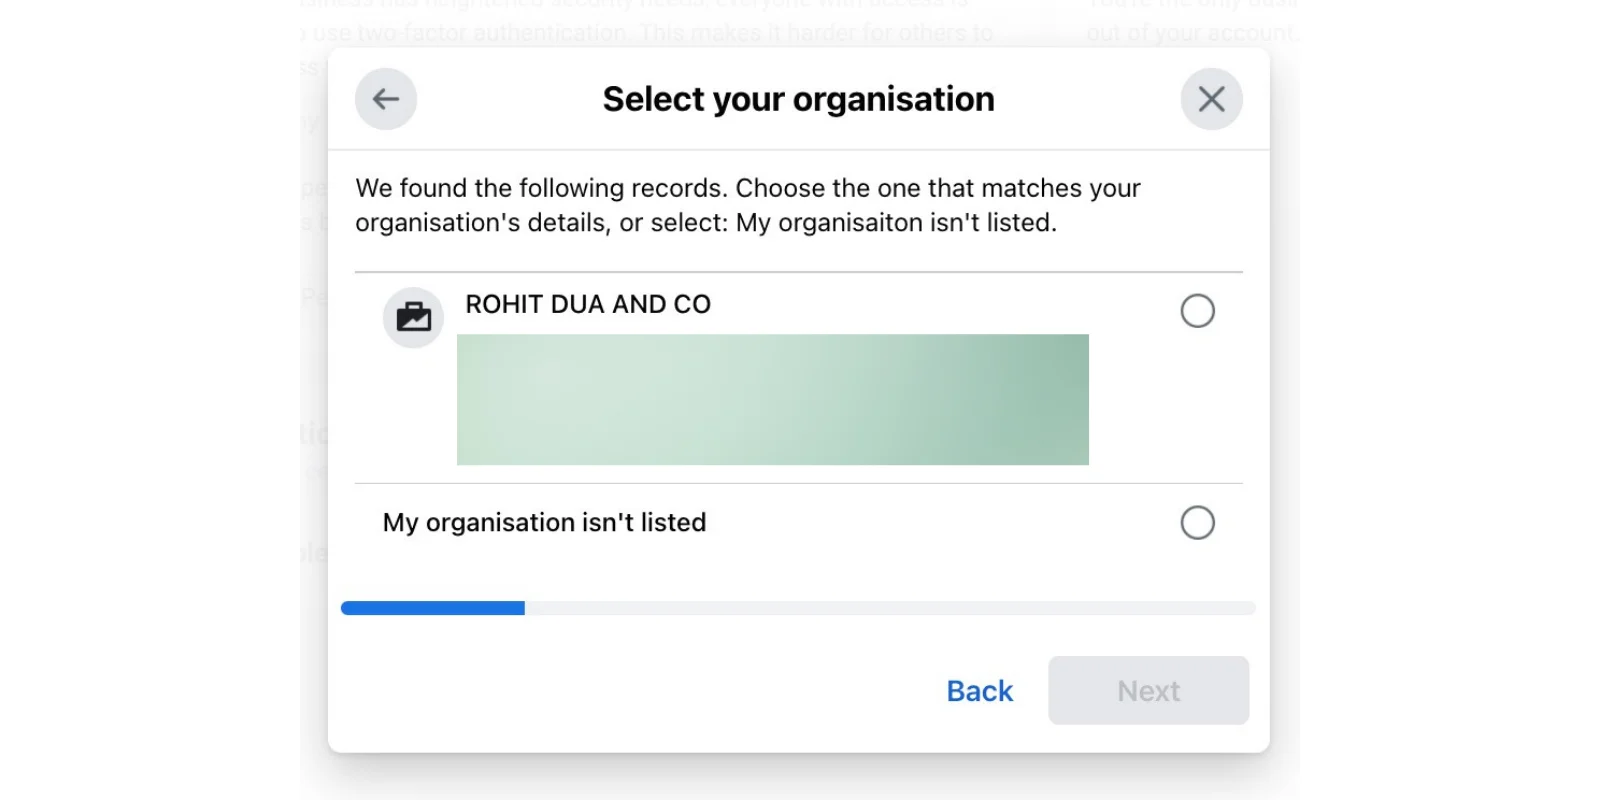Click the ROHIT DUA AND CO name
The image size is (1600, 800).
[588, 304]
